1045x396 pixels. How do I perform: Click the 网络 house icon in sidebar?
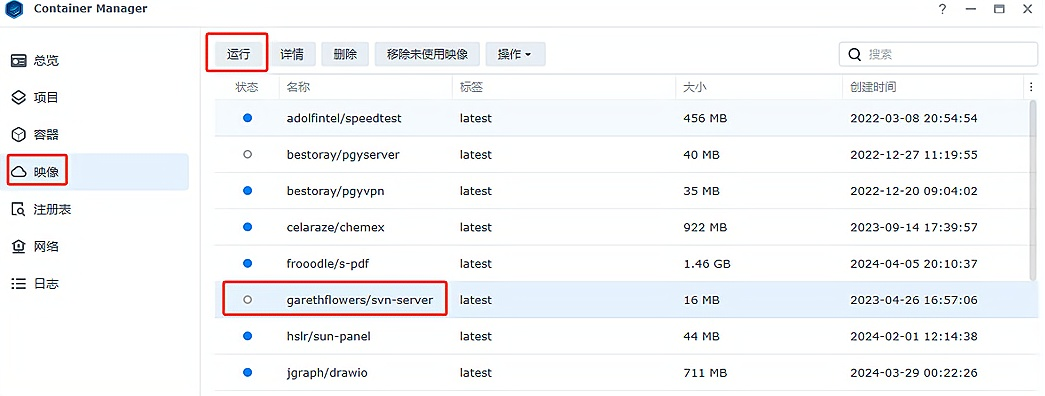click(19, 247)
